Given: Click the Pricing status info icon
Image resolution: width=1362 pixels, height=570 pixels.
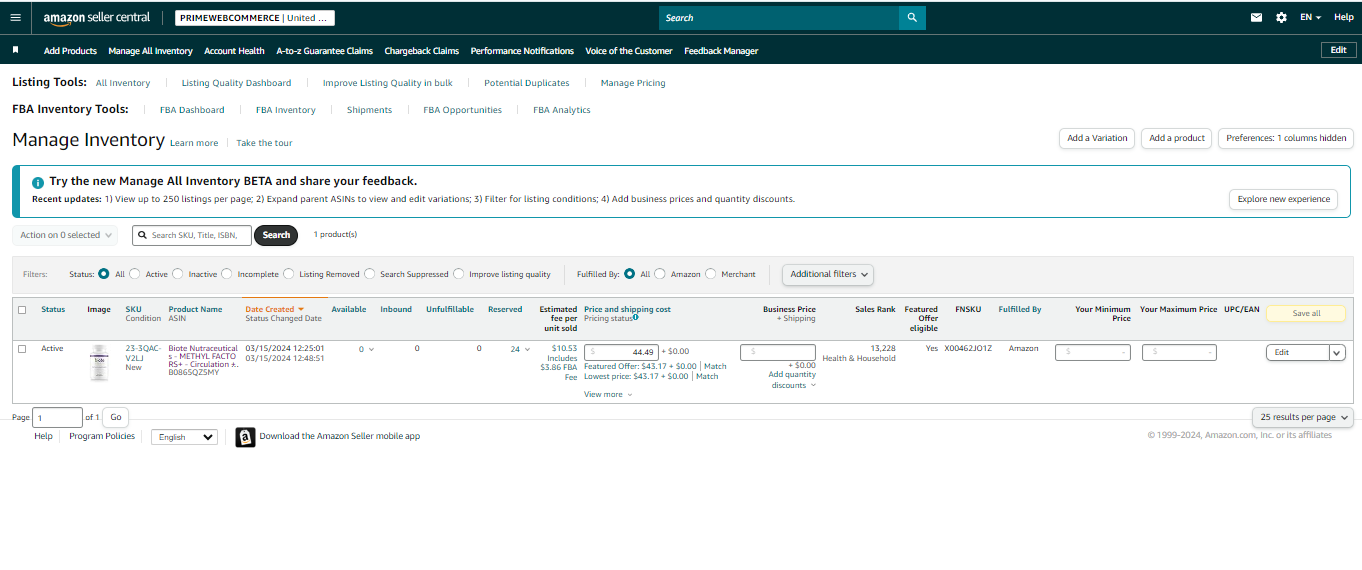Looking at the screenshot, I should coord(635,317).
